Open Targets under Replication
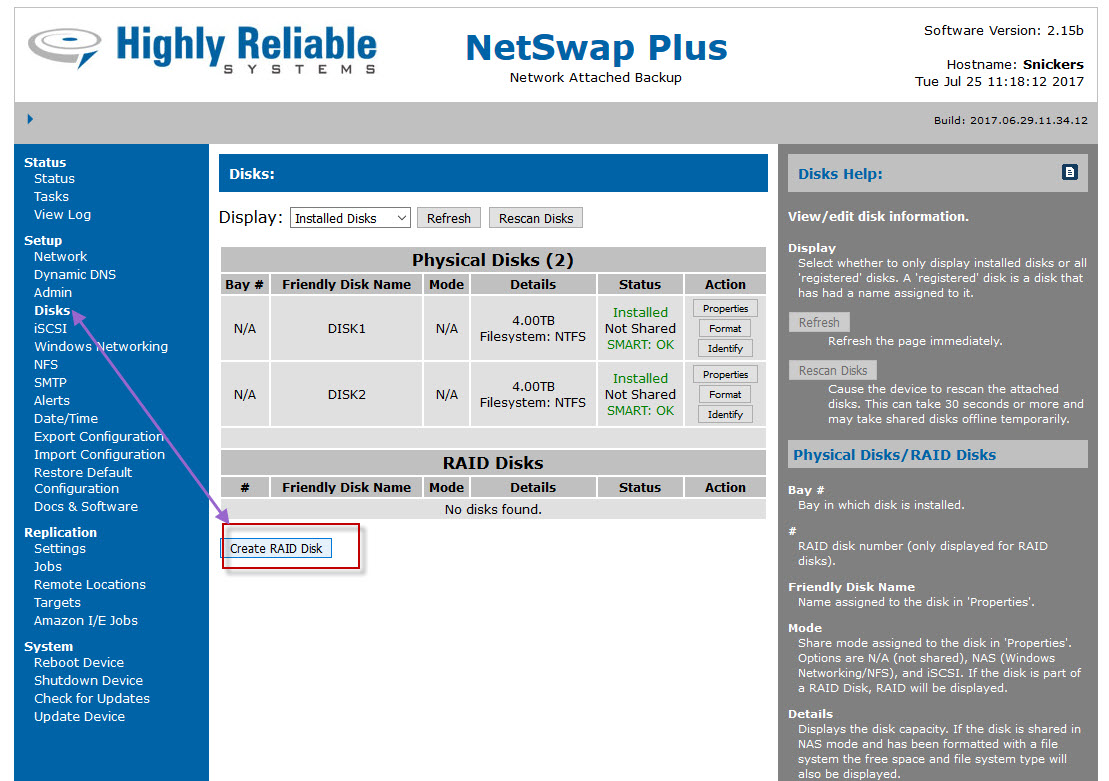Image resolution: width=1109 pixels, height=781 pixels. [57, 603]
